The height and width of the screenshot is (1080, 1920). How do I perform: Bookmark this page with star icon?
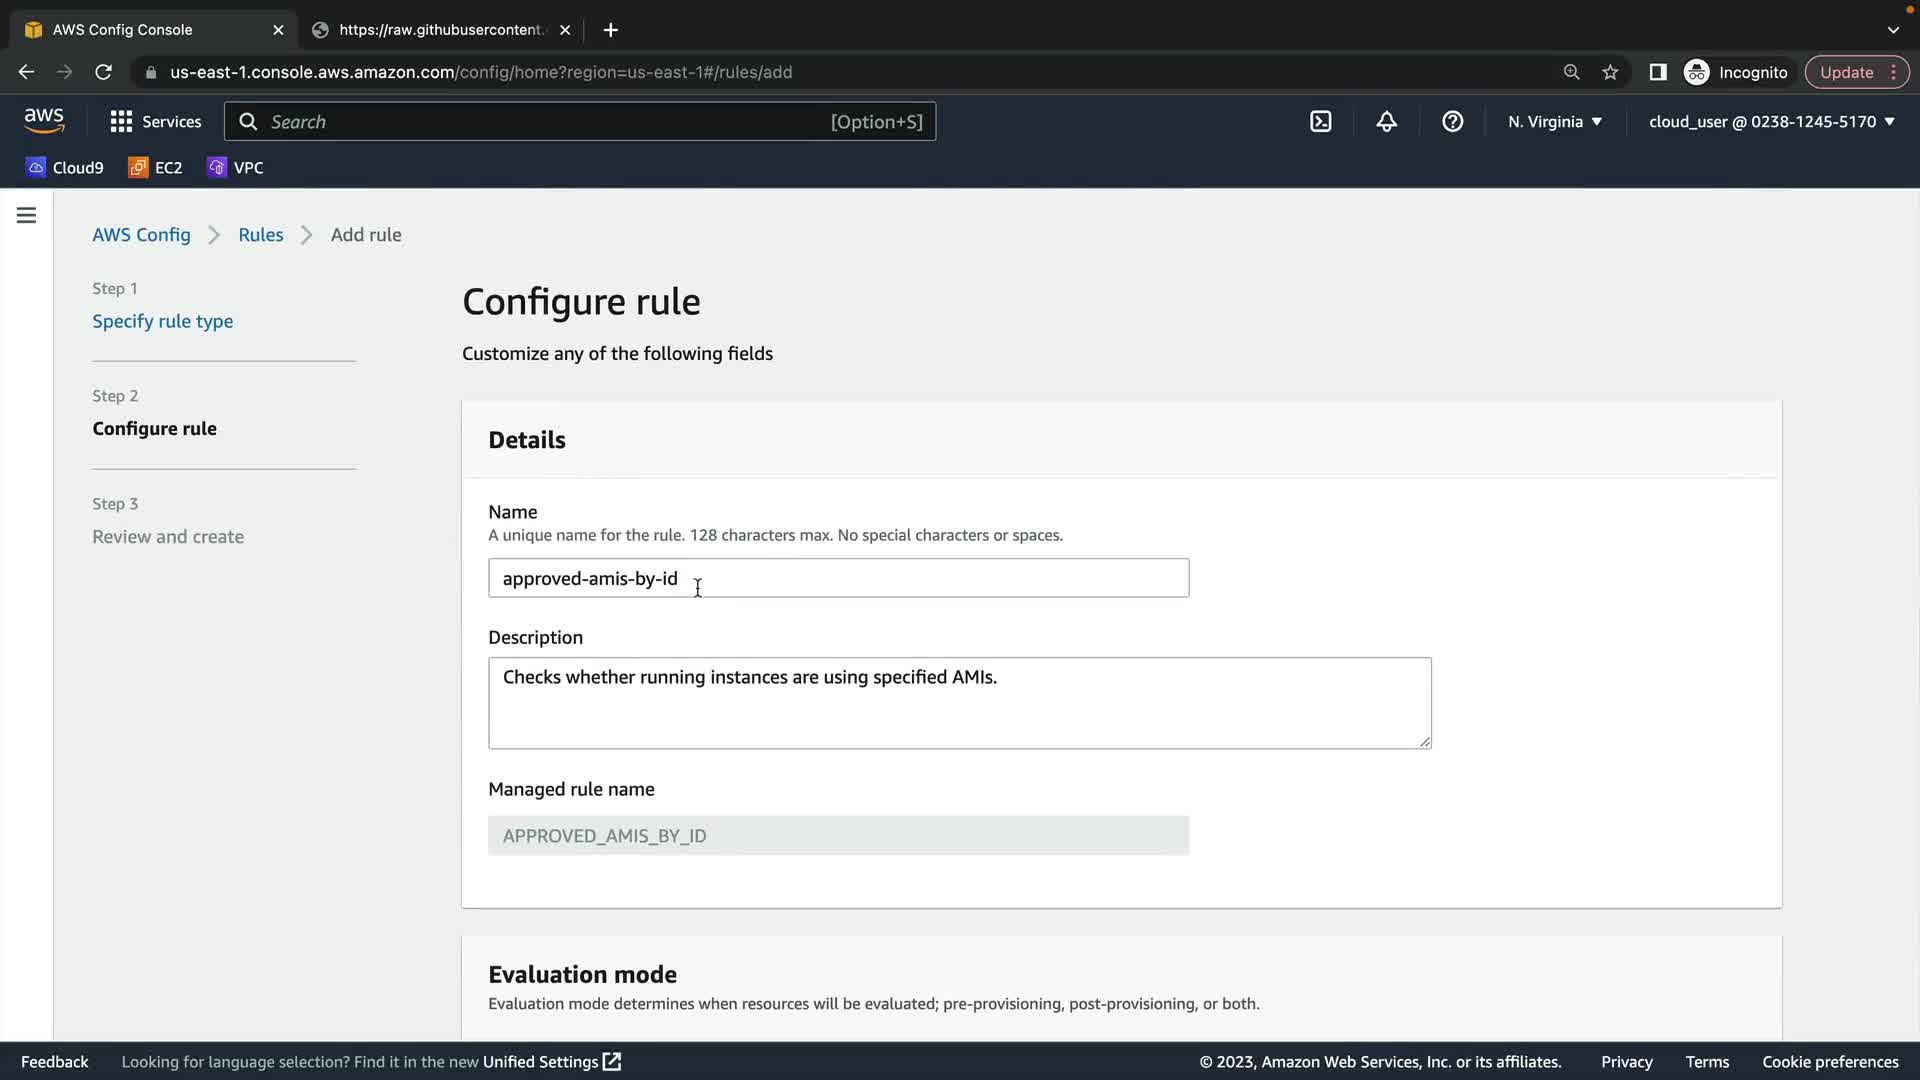pyautogui.click(x=1610, y=72)
